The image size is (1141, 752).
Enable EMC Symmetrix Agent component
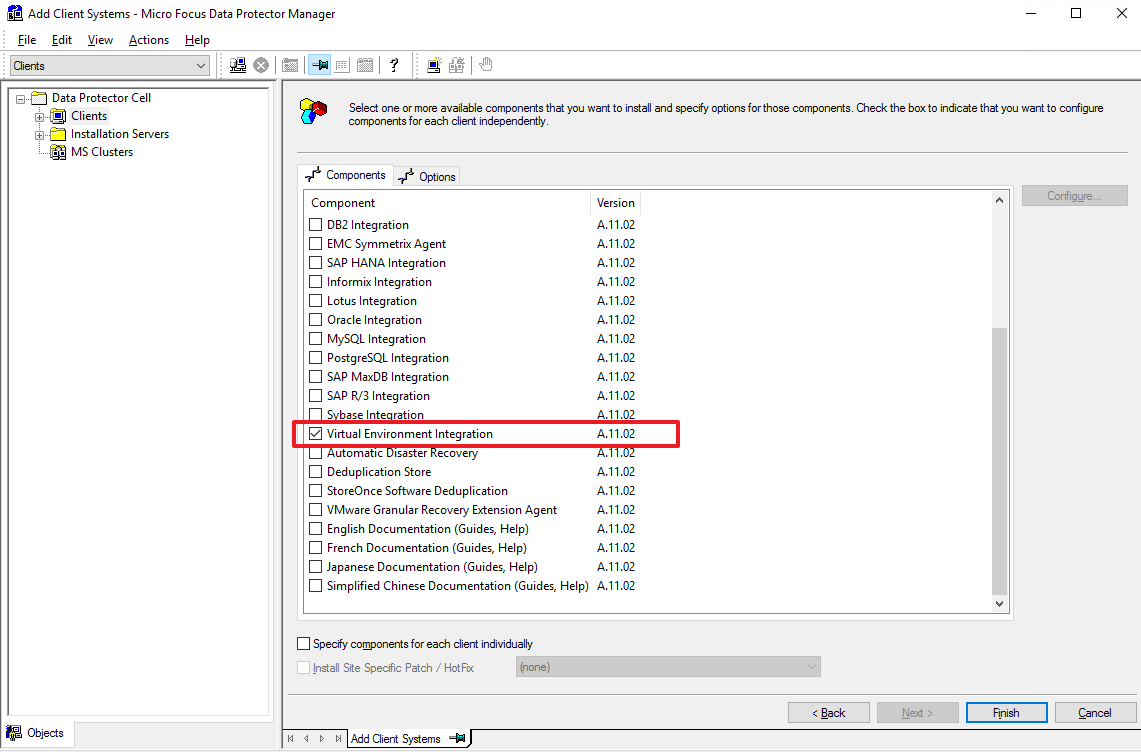[x=315, y=243]
